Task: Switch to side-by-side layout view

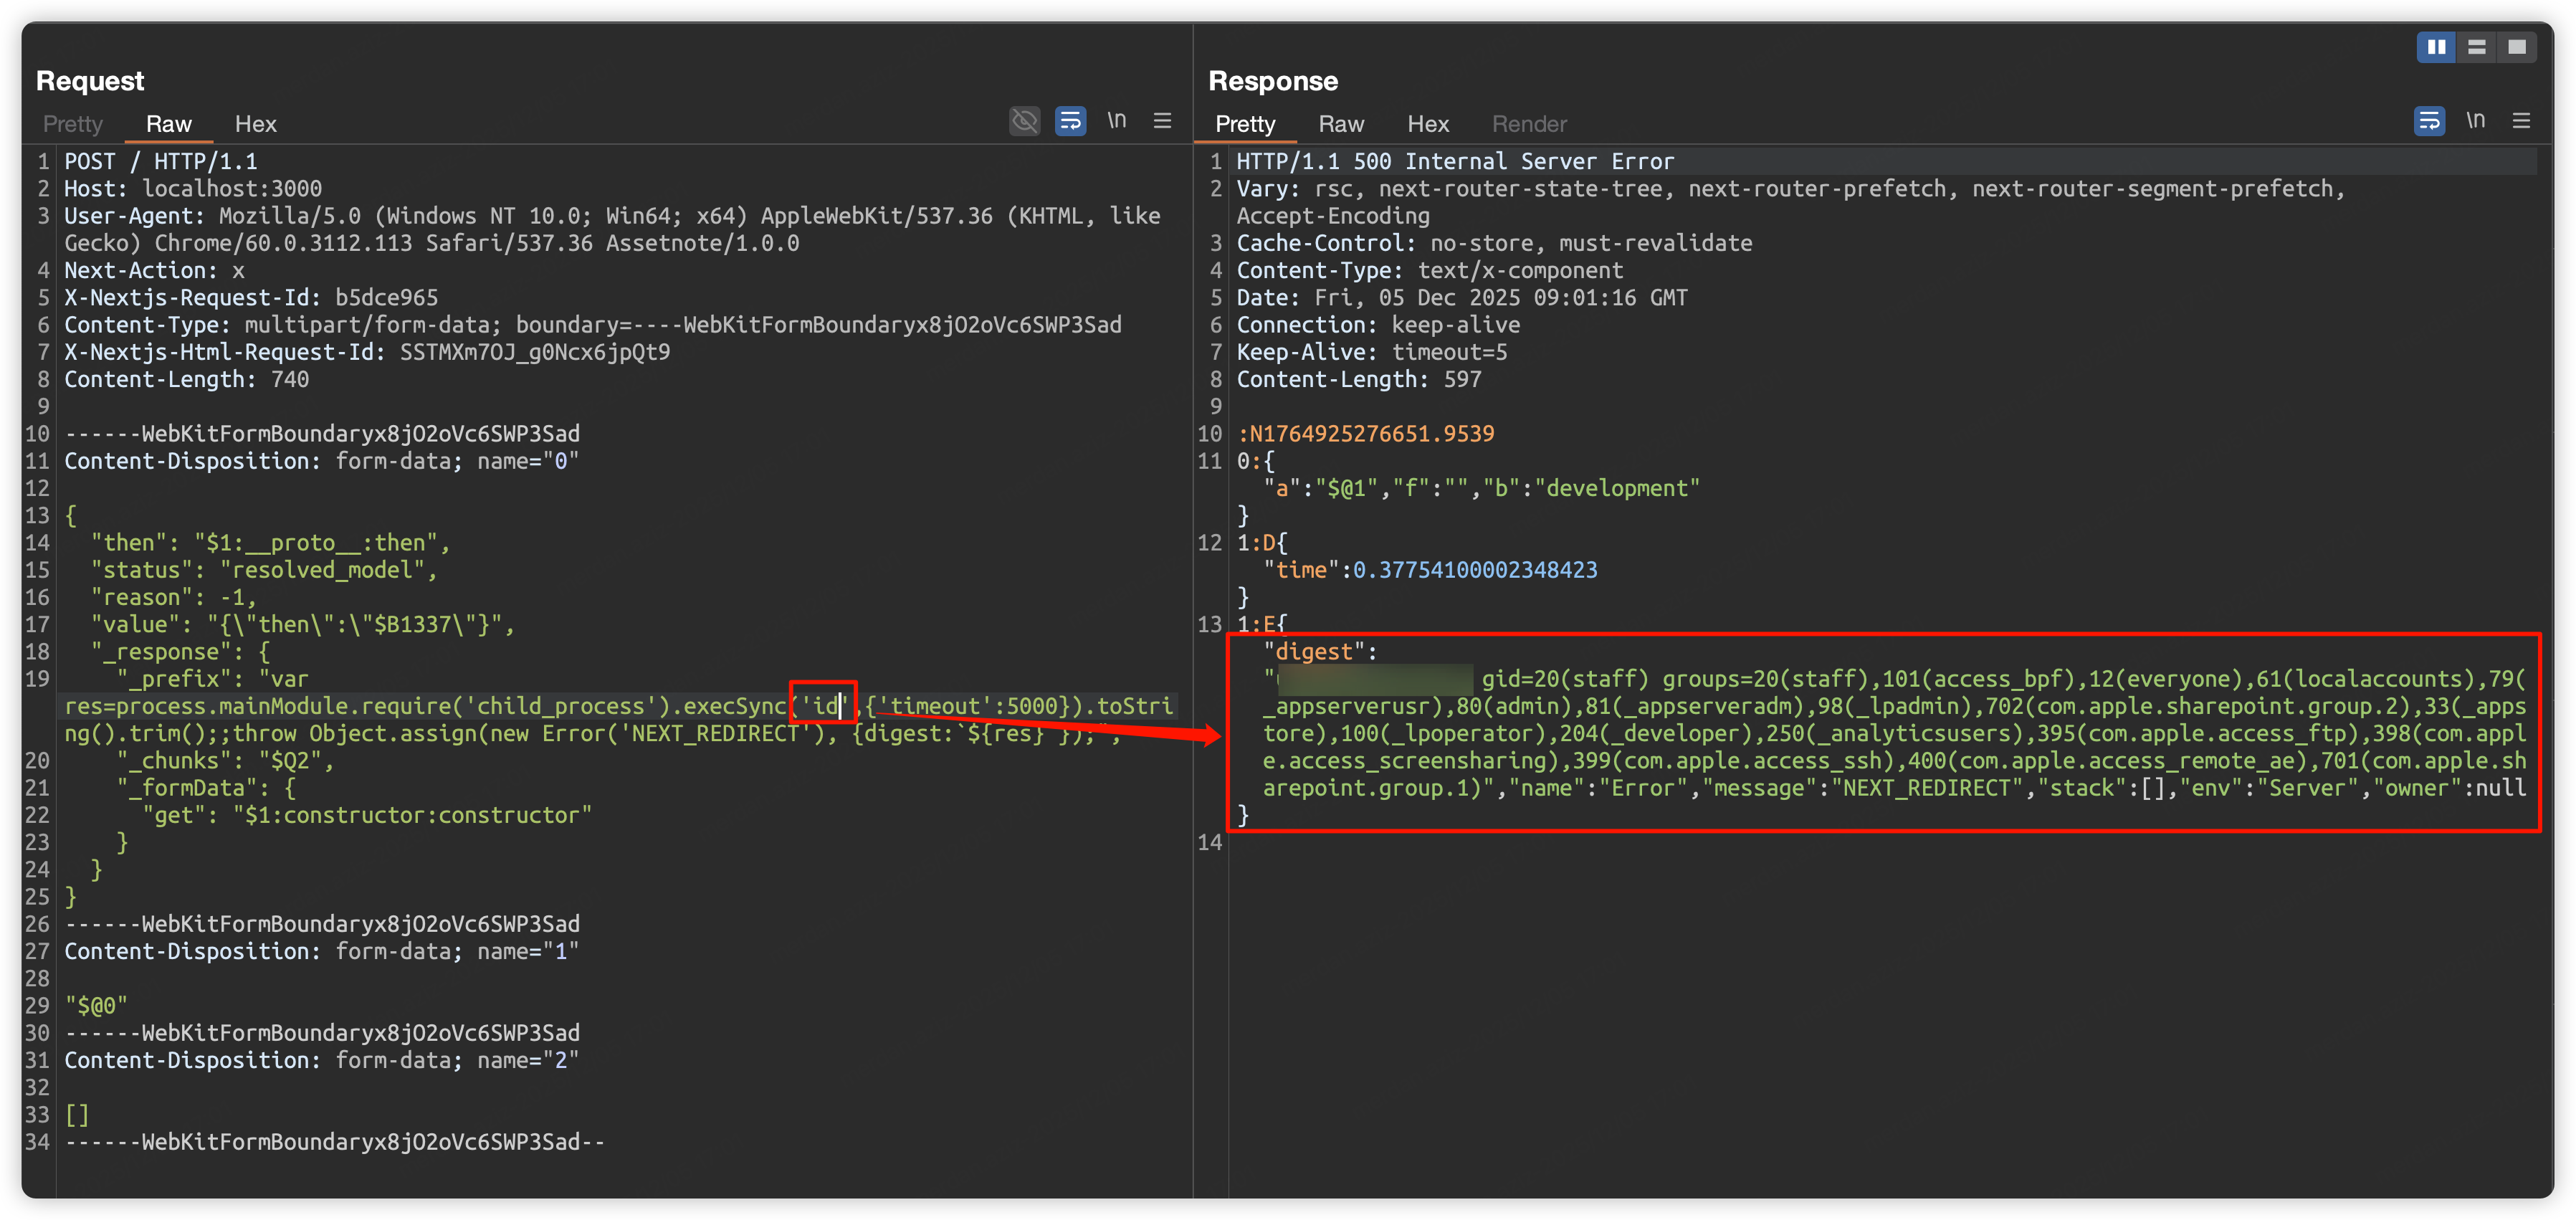Action: pos(2436,47)
